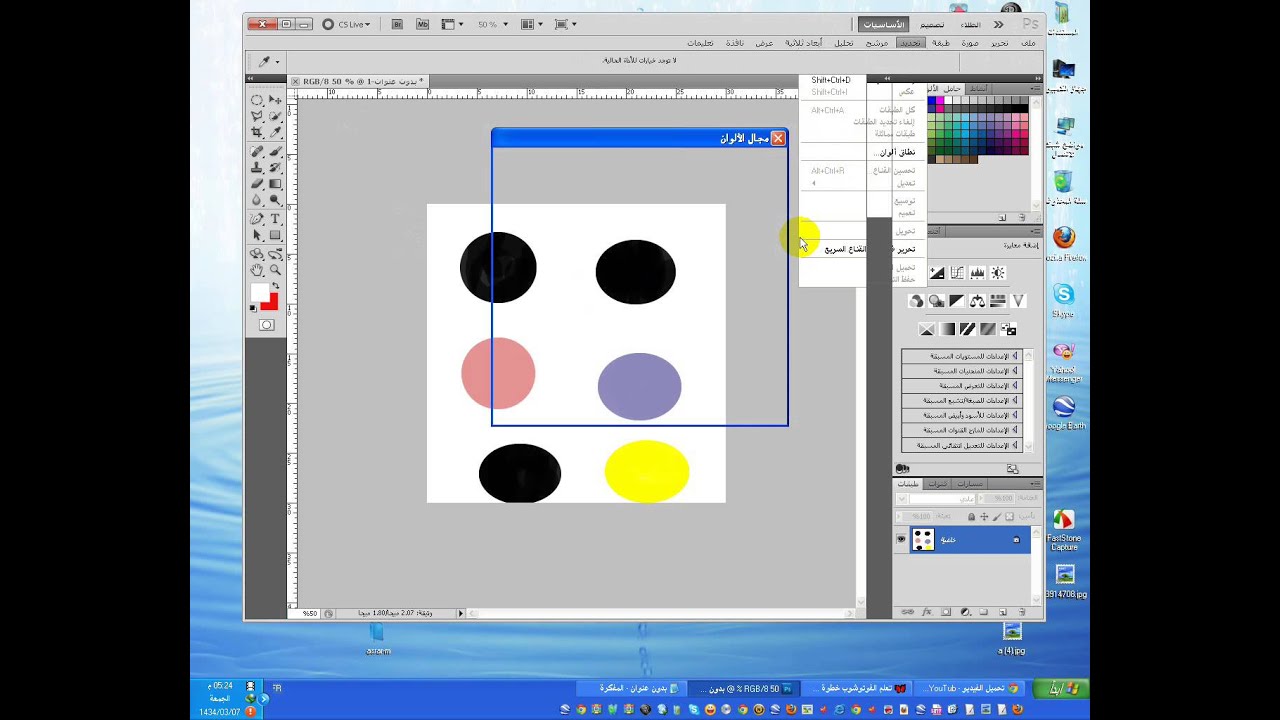Viewport: 1280px width, 720px height.
Task: Select the Polygonal Lasso tool
Action: pos(257,115)
